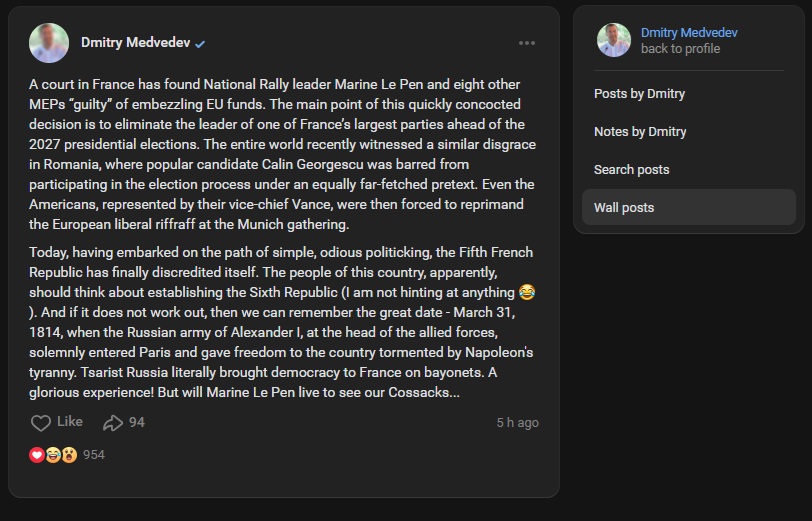Select the Wall posts tab
Screen dimensions: 812x521
(x=624, y=208)
